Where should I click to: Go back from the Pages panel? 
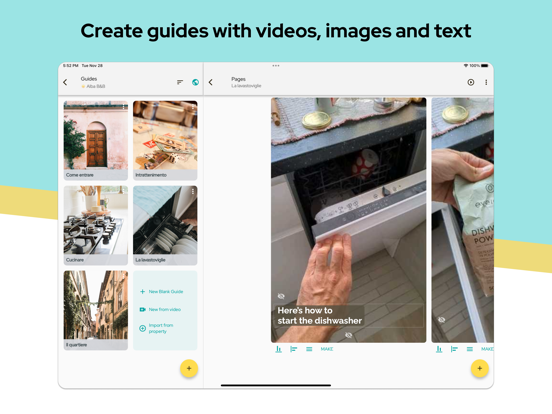click(x=211, y=82)
